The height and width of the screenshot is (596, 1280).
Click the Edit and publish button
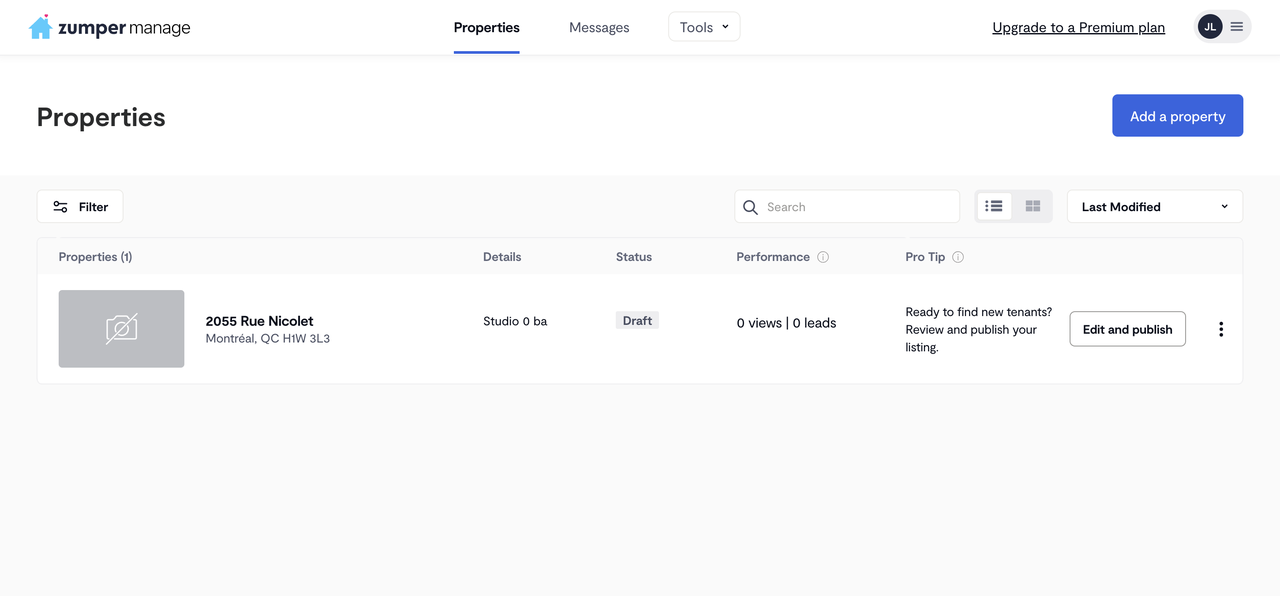click(x=1127, y=329)
